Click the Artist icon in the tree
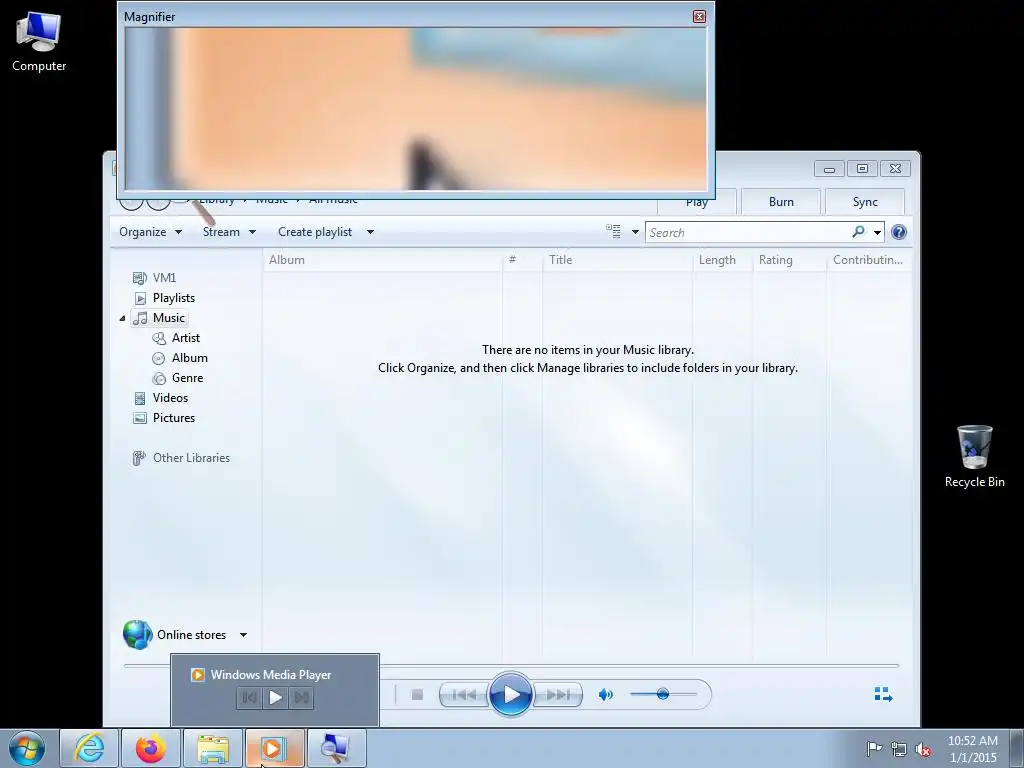The image size is (1024, 768). tap(159, 338)
